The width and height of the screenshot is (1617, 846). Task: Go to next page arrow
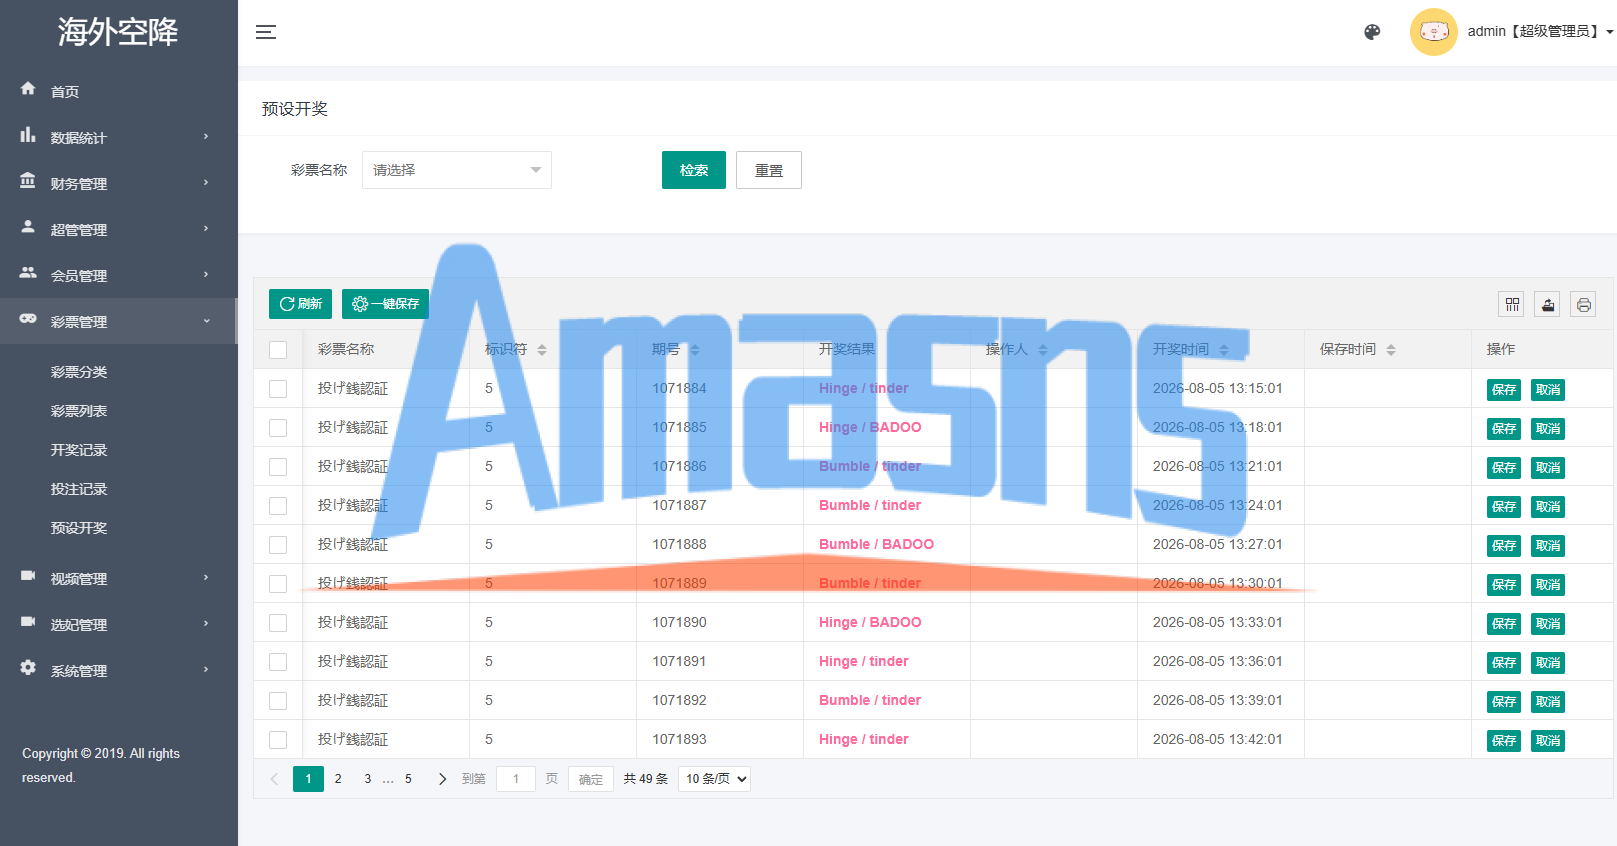click(x=442, y=779)
